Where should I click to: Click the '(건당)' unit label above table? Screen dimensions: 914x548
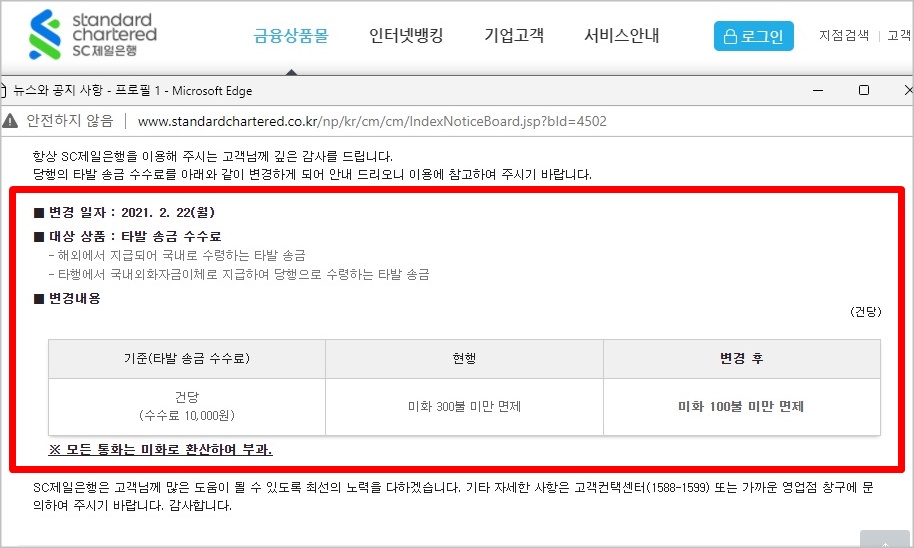click(866, 312)
